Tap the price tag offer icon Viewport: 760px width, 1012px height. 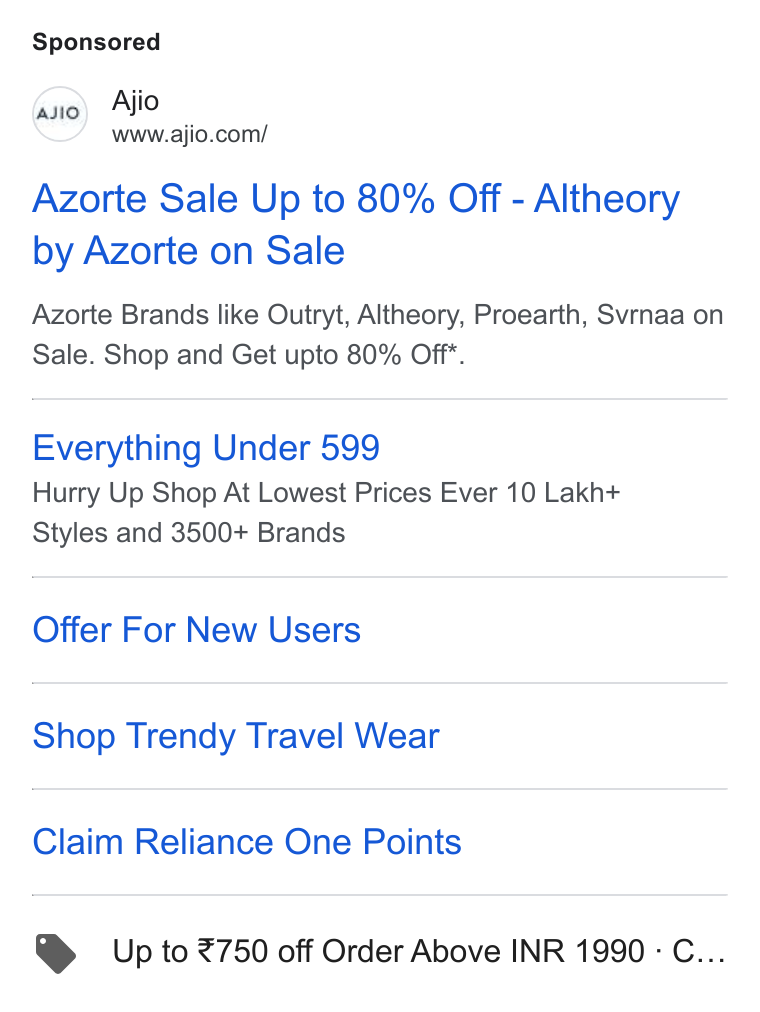[x=55, y=953]
